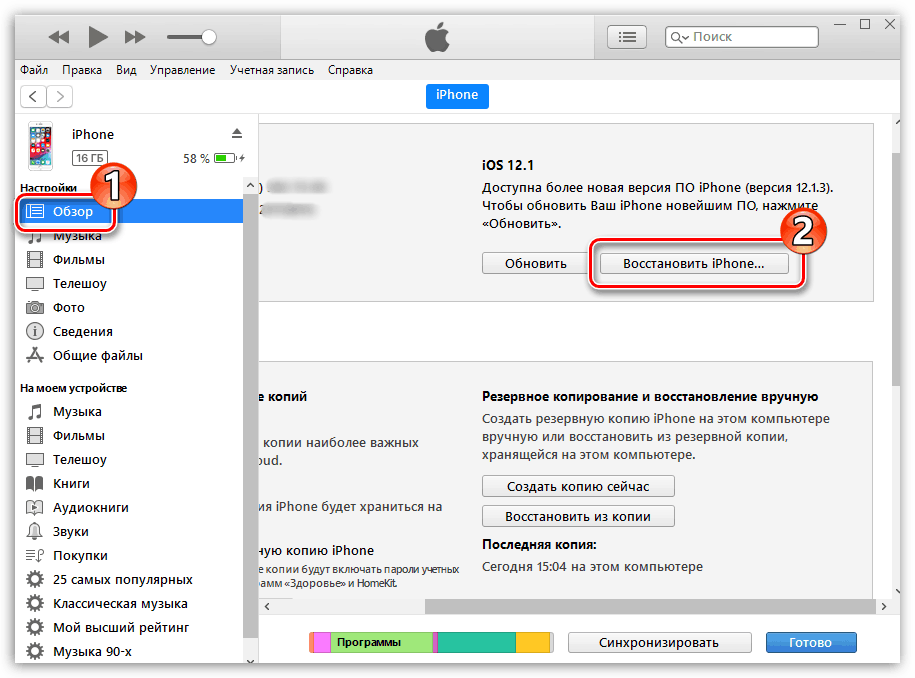The width and height of the screenshot is (915, 678).
Task: Open the Управление menu
Action: coord(183,70)
